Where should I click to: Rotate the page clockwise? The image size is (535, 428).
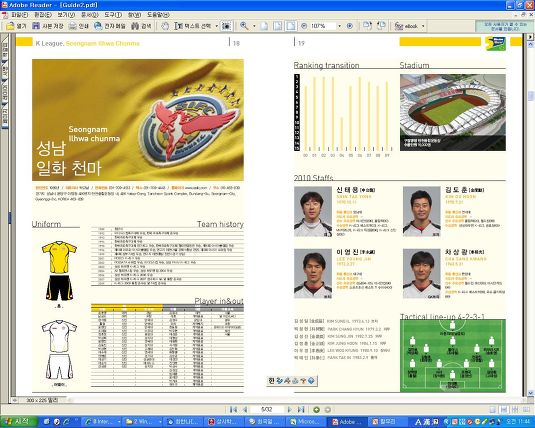[x=367, y=26]
